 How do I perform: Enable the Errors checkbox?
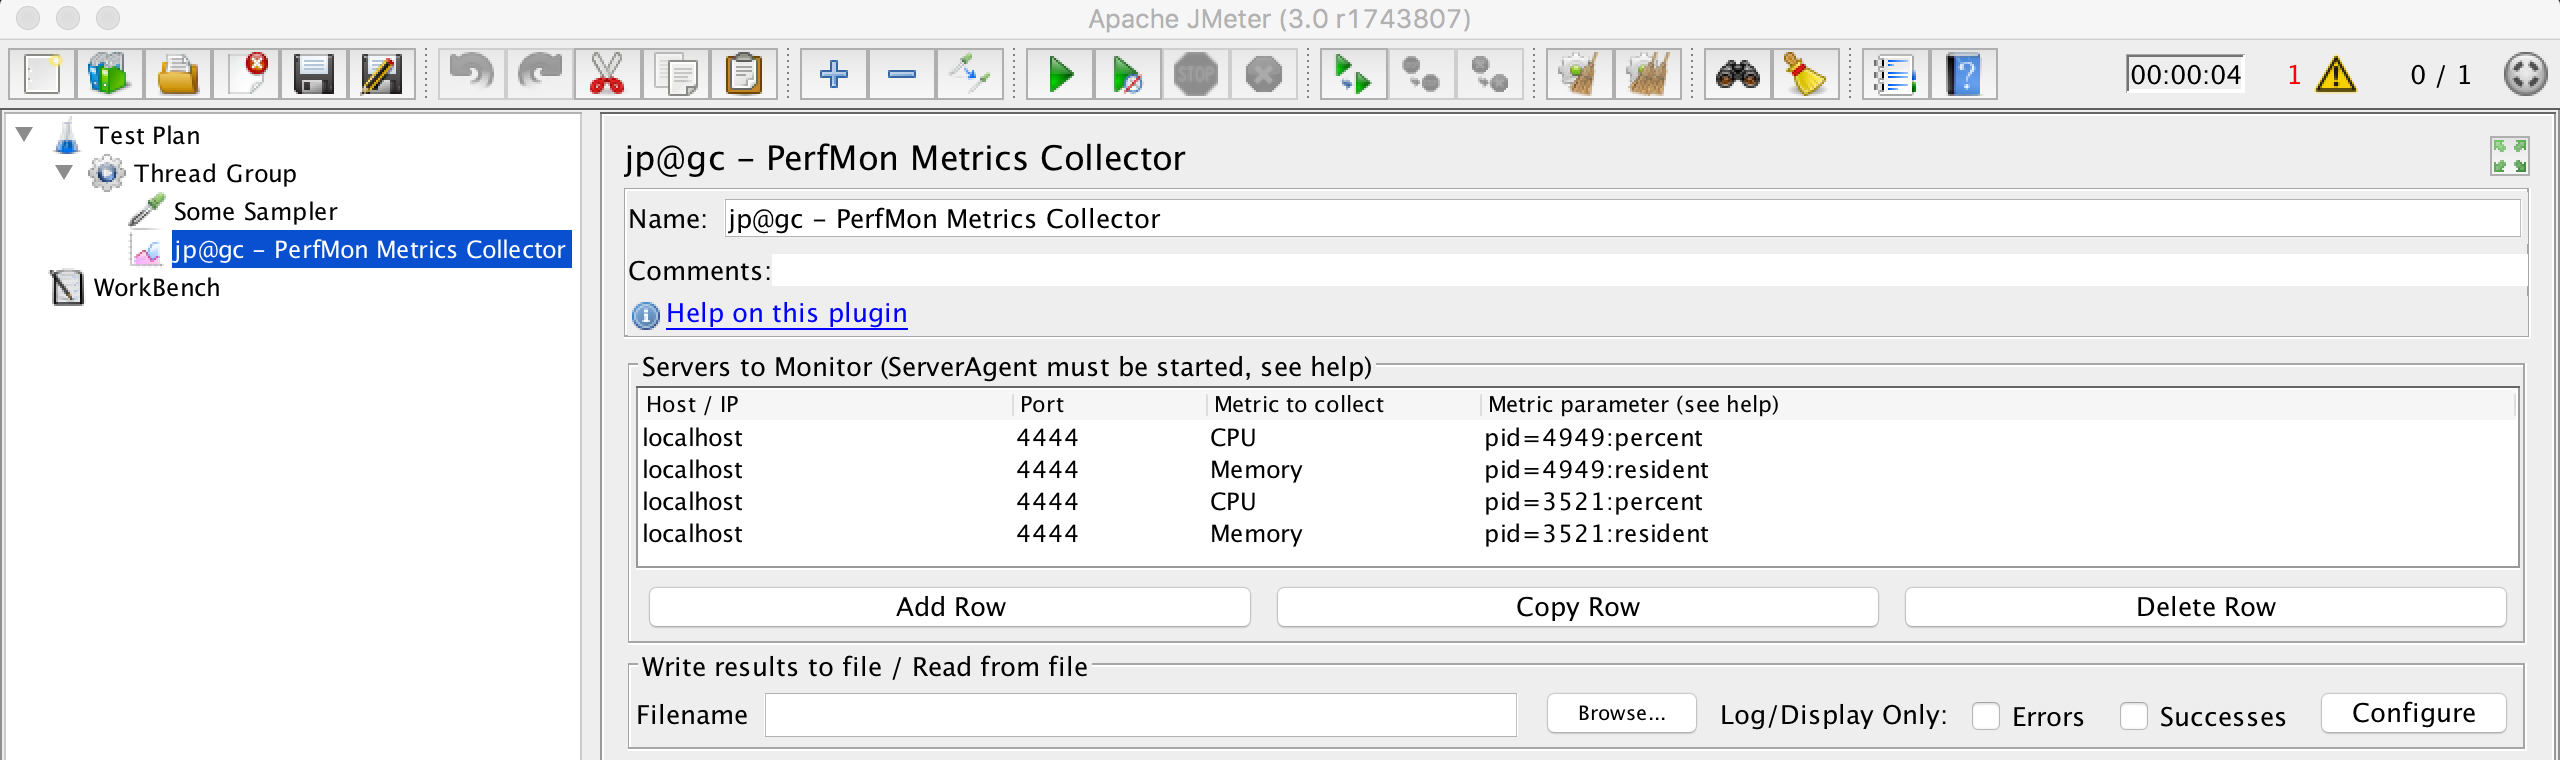coord(1986,716)
